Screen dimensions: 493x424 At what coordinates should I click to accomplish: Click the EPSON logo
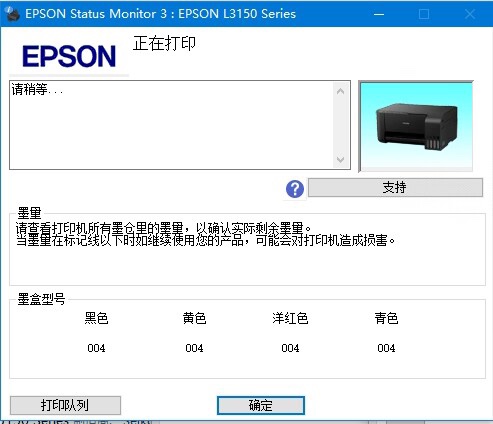[69, 56]
